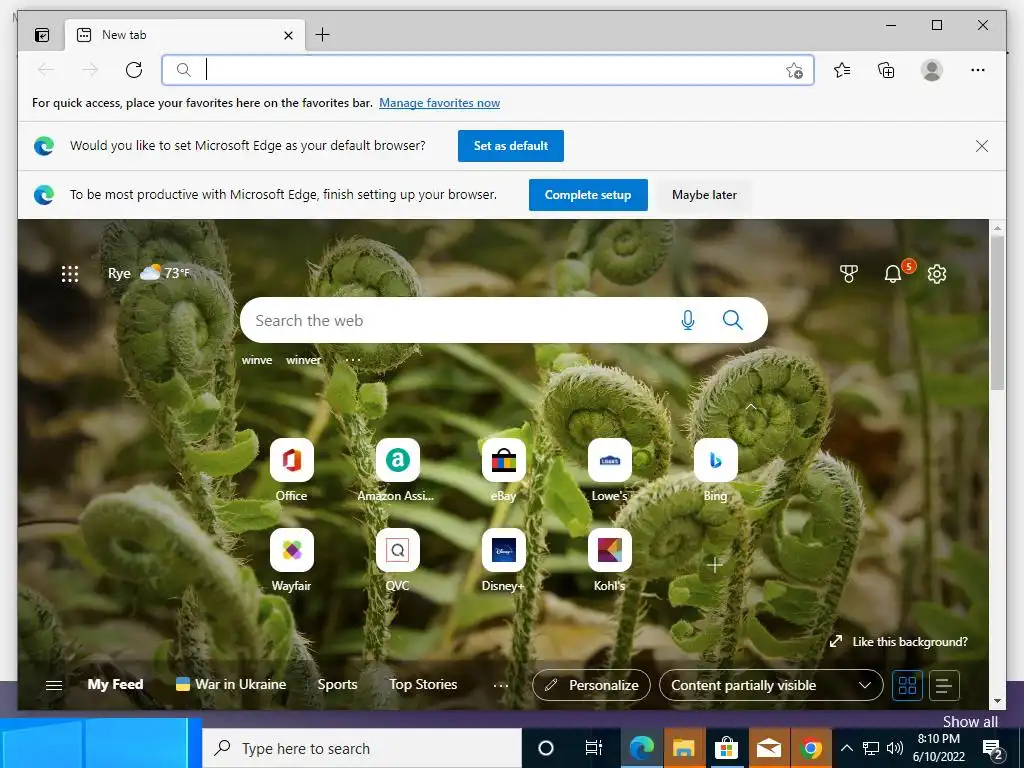Image resolution: width=1024 pixels, height=768 pixels.
Task: Open Bing quick link
Action: click(x=716, y=470)
